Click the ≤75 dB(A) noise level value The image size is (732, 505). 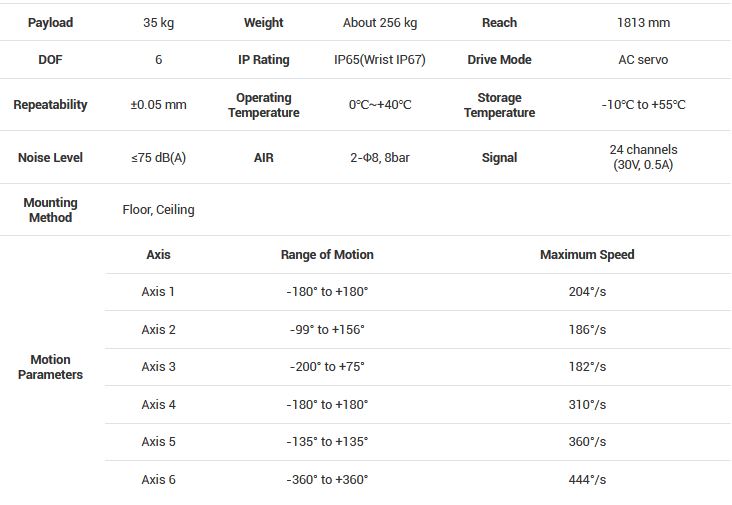[x=158, y=158]
